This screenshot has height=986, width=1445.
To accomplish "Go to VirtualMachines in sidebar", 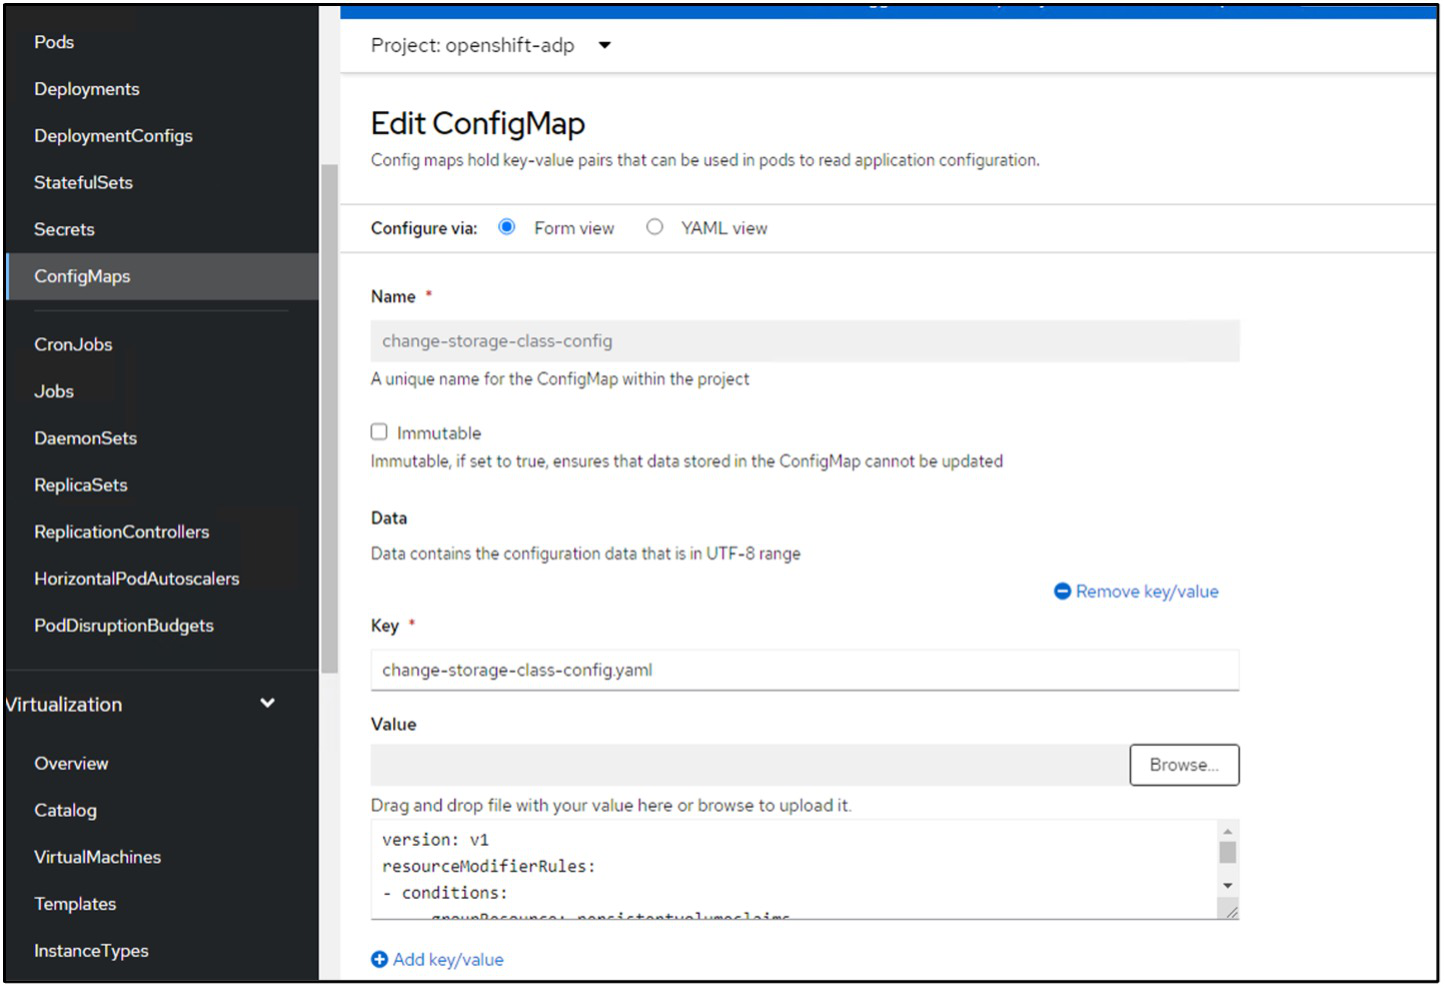I will tap(97, 857).
